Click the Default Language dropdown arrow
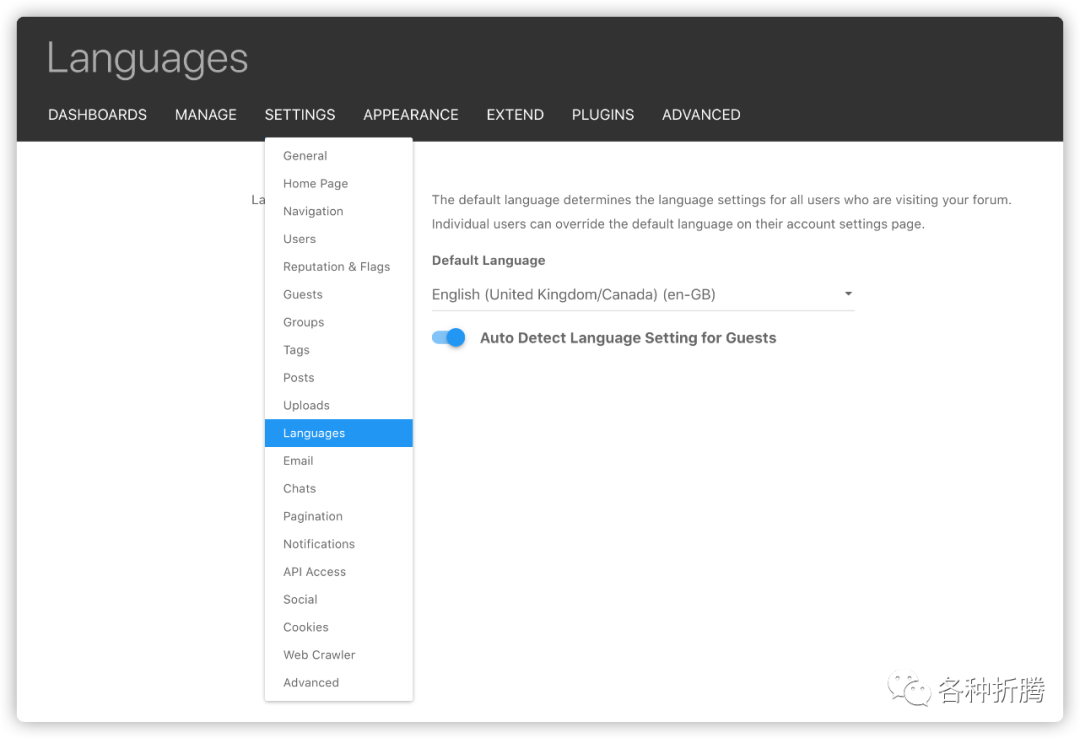 point(848,294)
